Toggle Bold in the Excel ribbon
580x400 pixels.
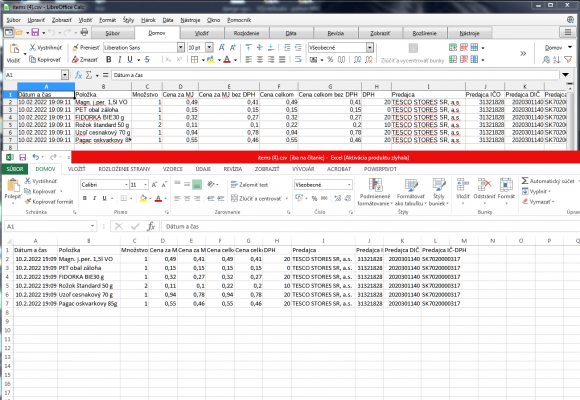85,198
